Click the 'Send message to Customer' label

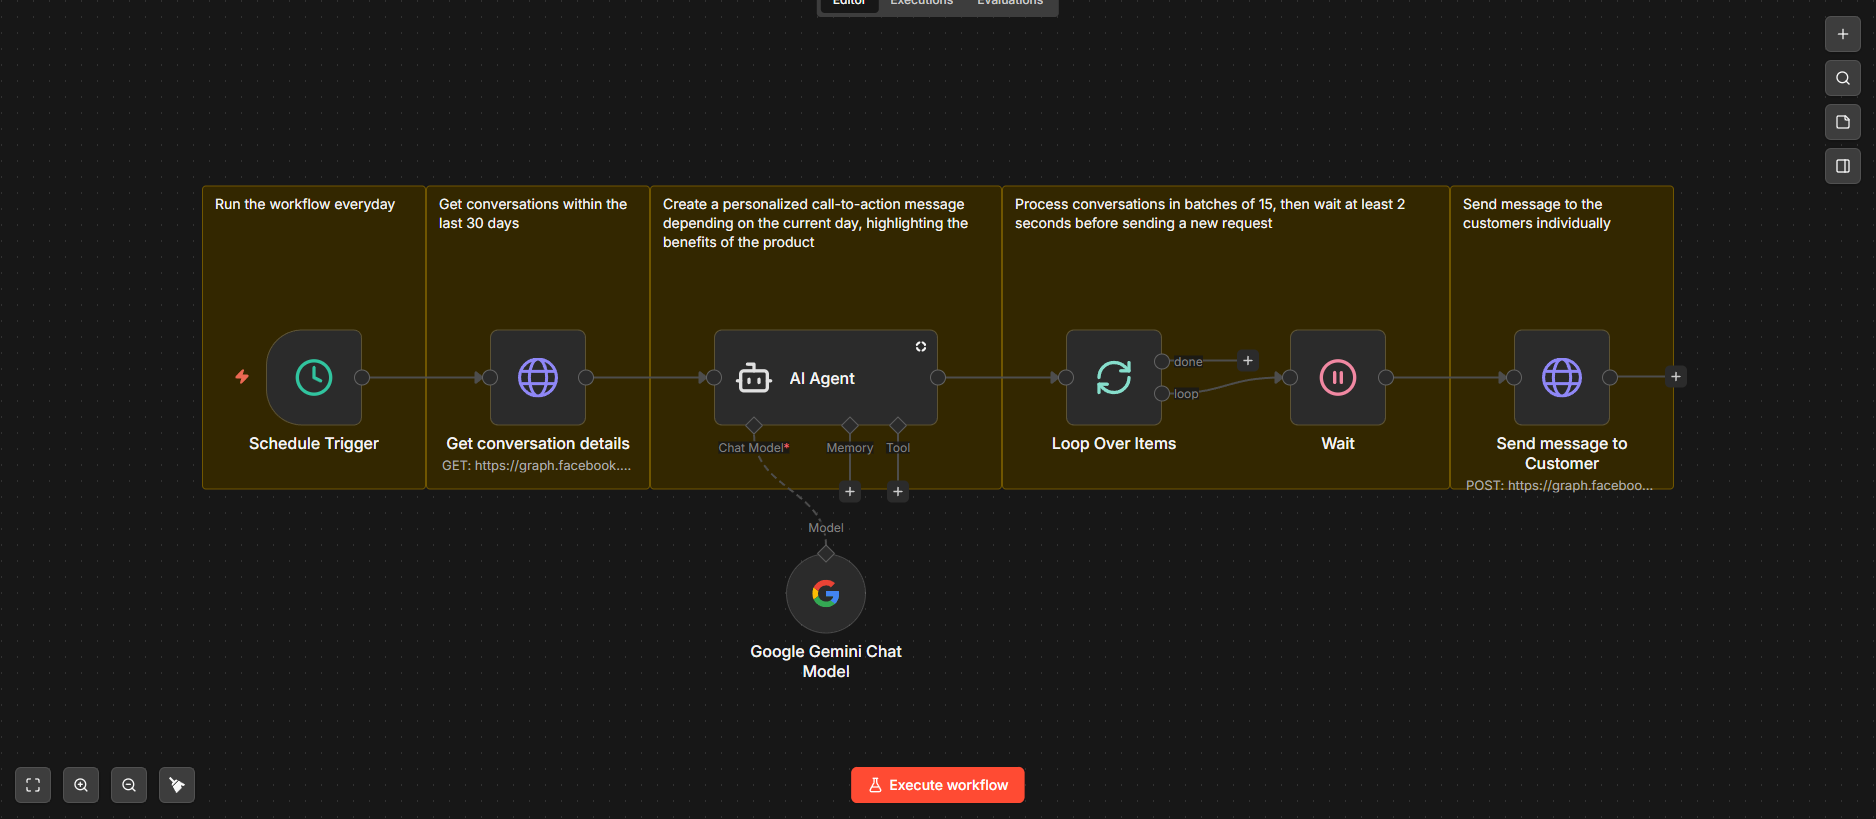click(x=1562, y=454)
